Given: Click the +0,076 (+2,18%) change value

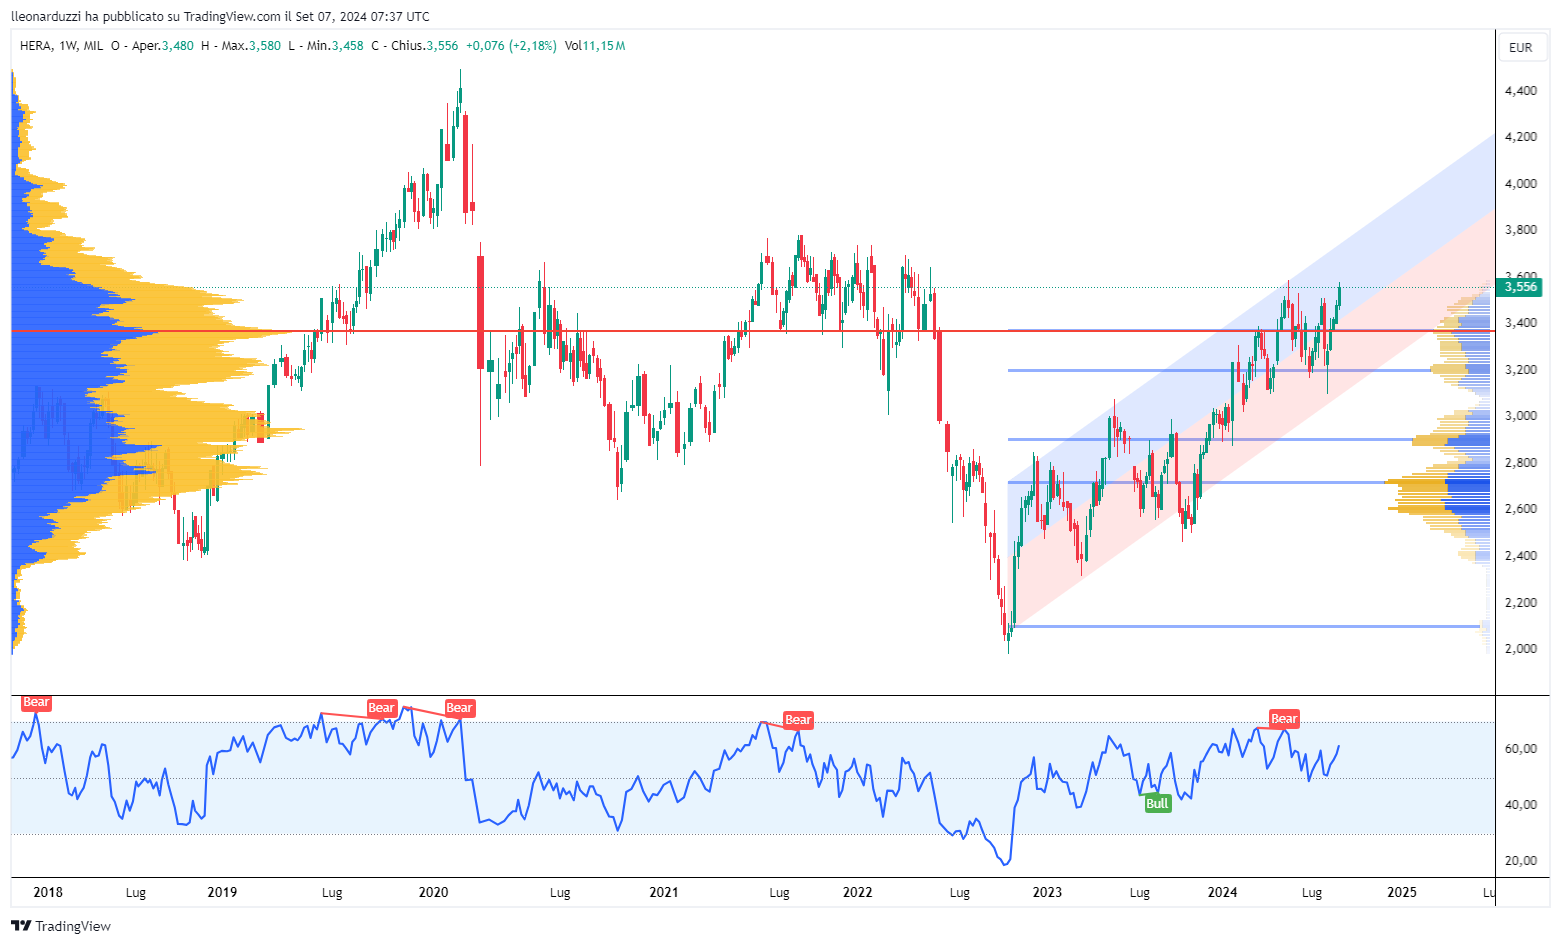Looking at the screenshot, I should (511, 46).
